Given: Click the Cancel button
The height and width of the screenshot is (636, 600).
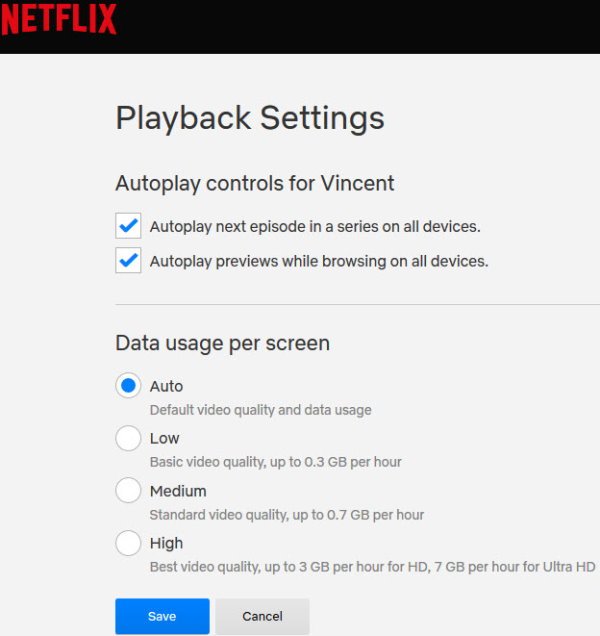Looking at the screenshot, I should 262,616.
